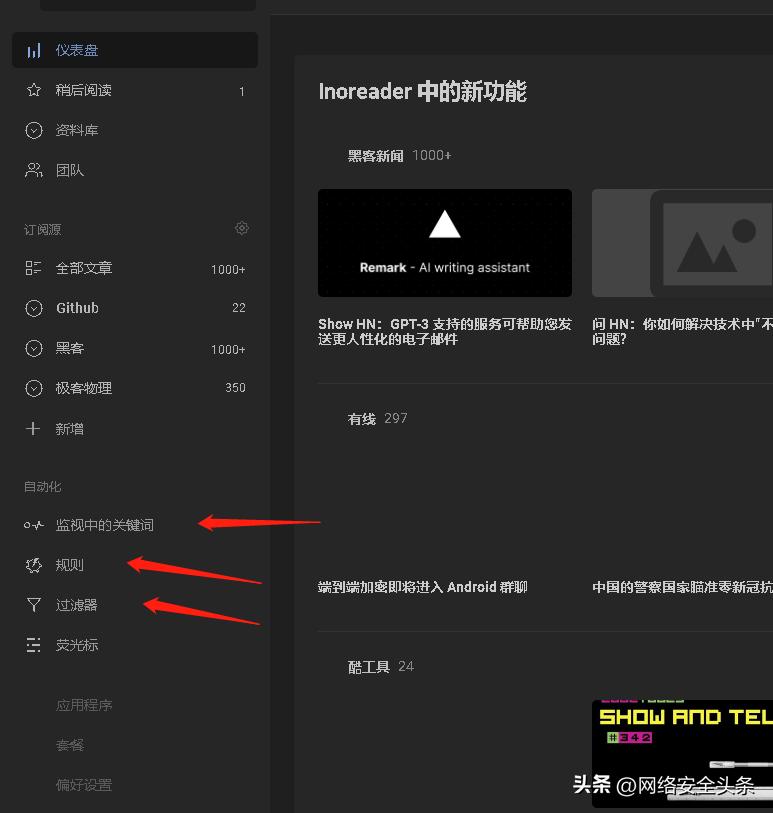Image resolution: width=773 pixels, height=813 pixels.
Task: Click the star icon beside 稍后阅读
Action: [x=34, y=90]
